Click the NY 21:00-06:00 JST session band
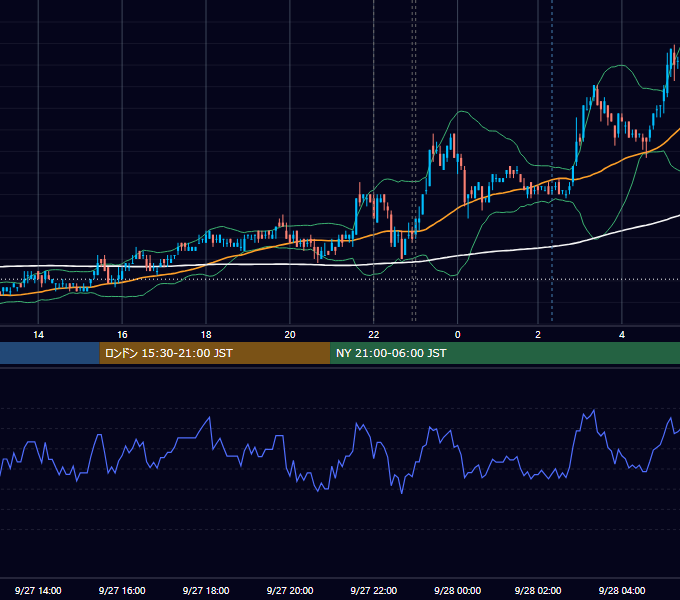The image size is (680, 600). [x=505, y=353]
